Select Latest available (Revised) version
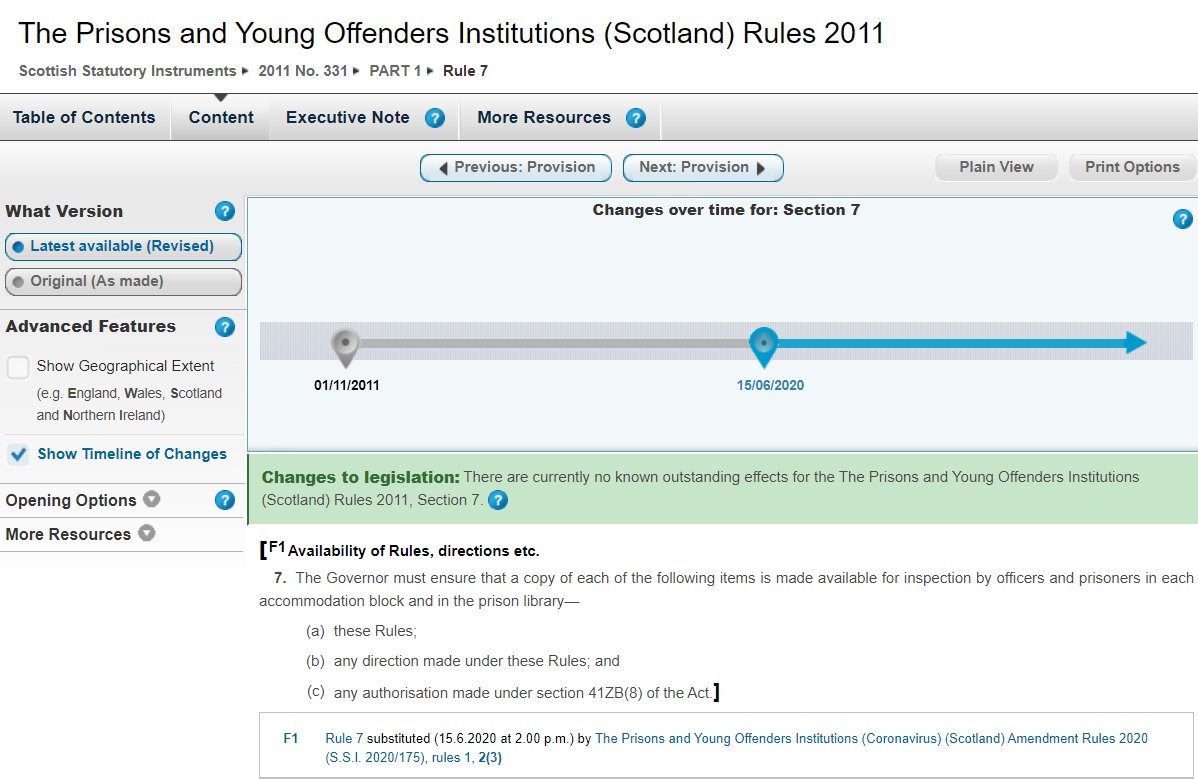This screenshot has height=779, width=1198. [x=123, y=246]
